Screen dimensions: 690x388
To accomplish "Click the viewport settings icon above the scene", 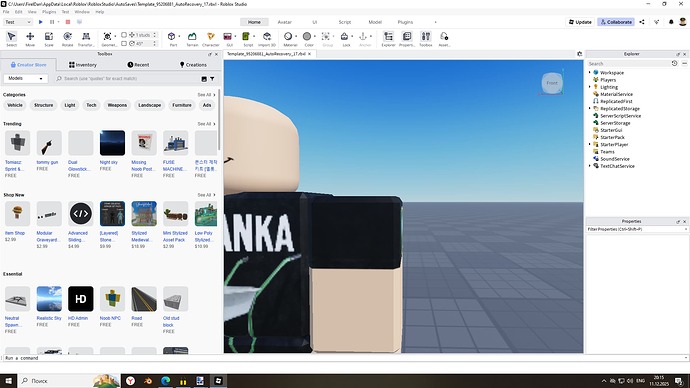I will (x=580, y=54).
